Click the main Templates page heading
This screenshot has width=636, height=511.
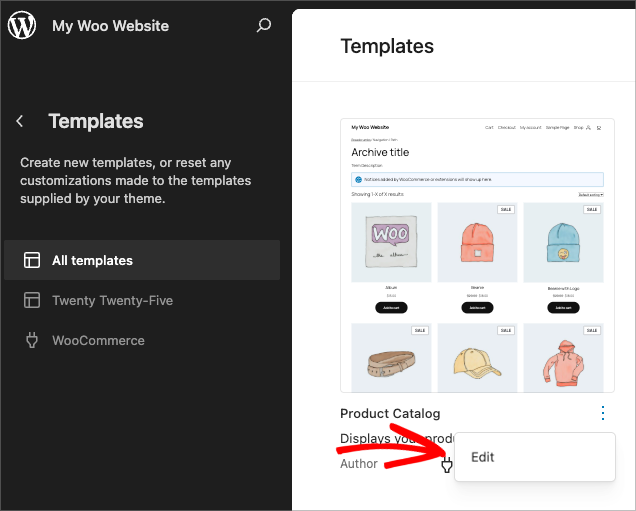point(387,46)
